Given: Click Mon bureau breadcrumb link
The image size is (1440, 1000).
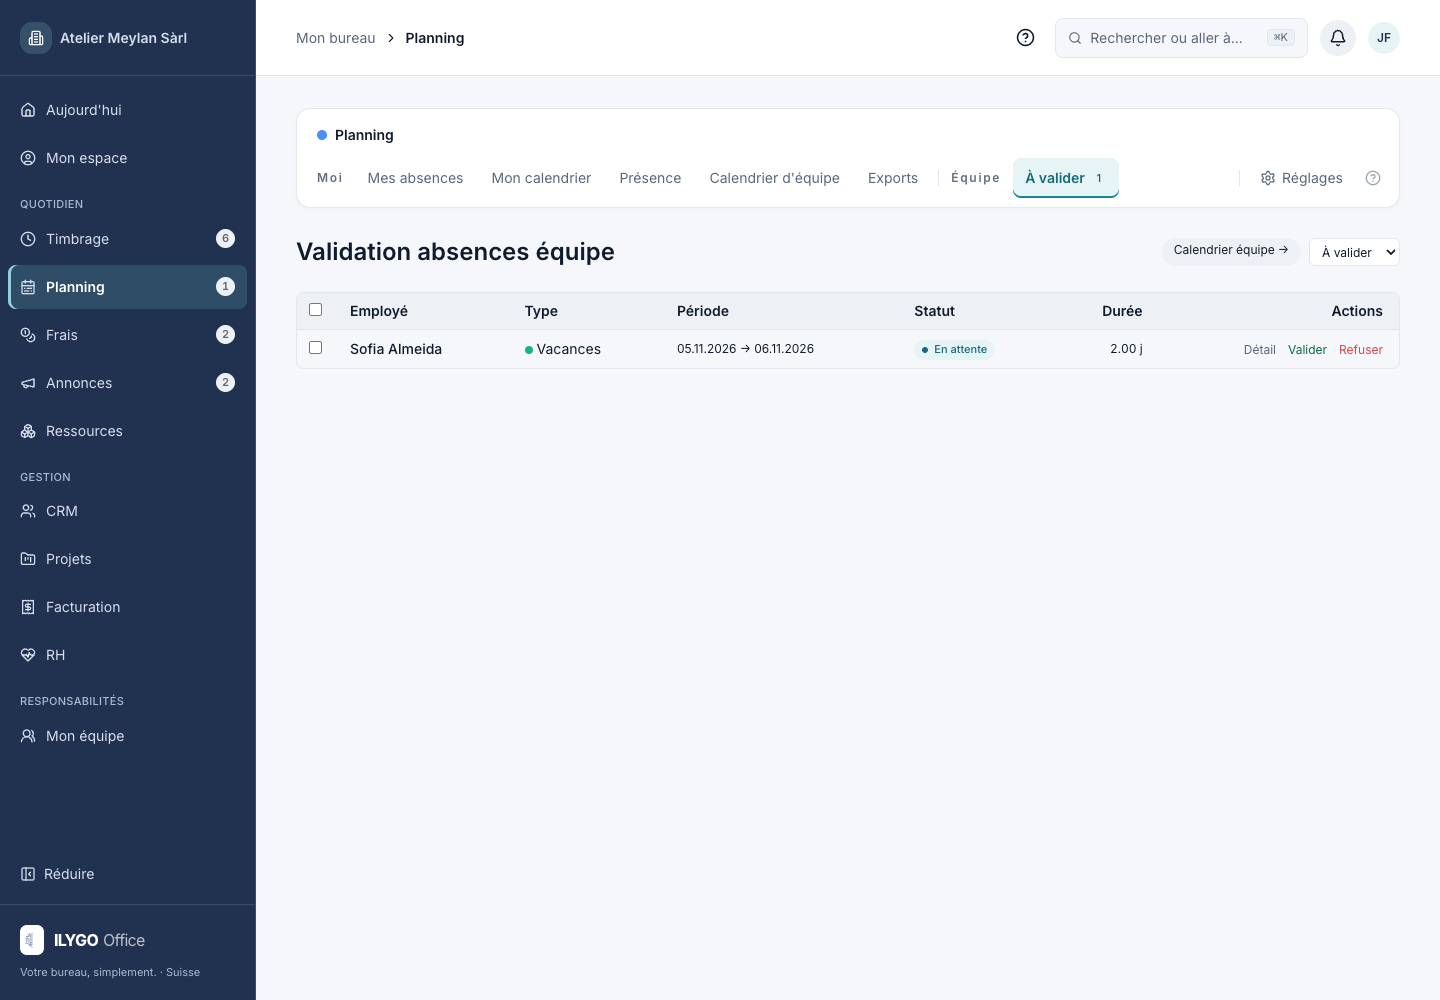Looking at the screenshot, I should 336,38.
